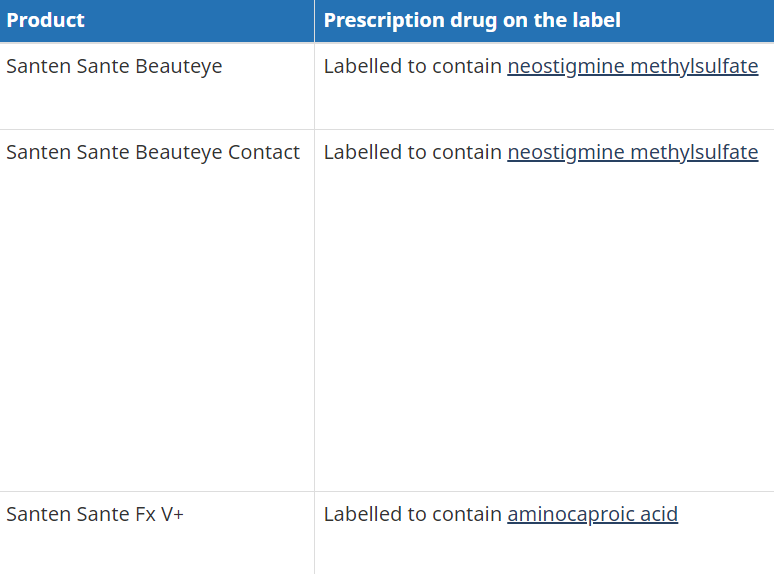Open neostigmine methylsulfate link in Beauteye row

[x=632, y=67]
